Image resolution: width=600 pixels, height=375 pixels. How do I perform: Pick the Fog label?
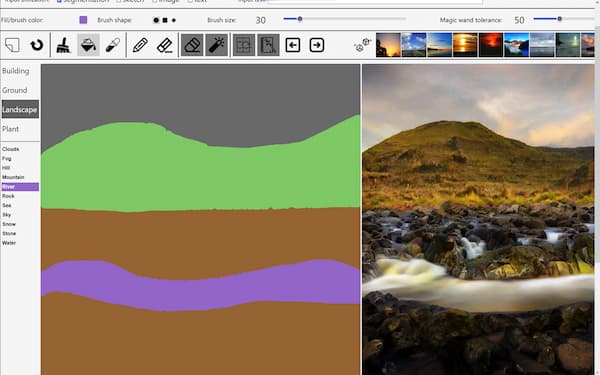[x=7, y=158]
